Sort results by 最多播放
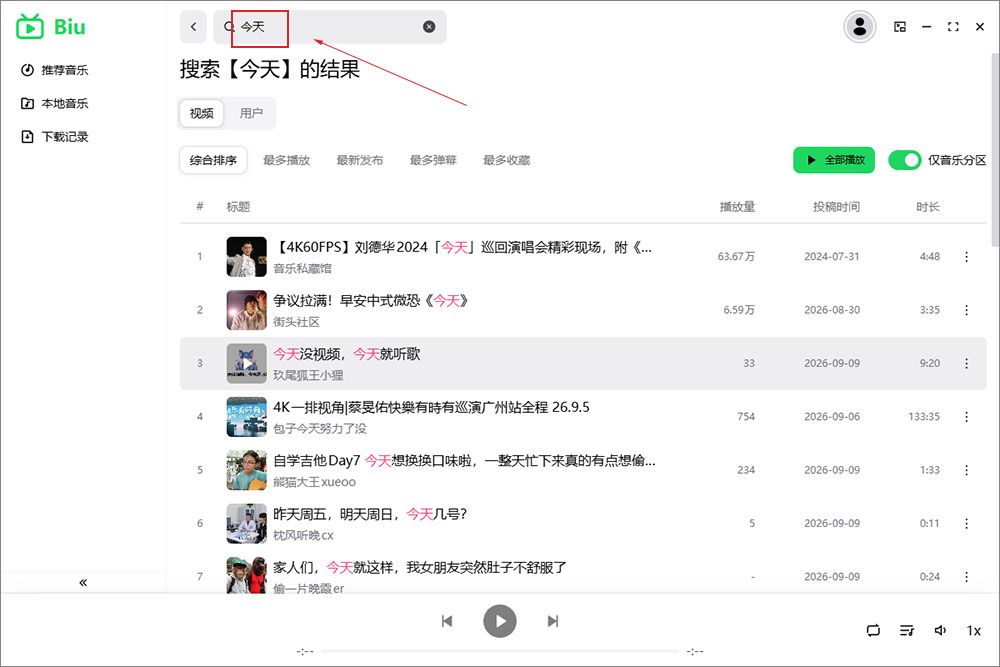Image resolution: width=1000 pixels, height=667 pixels. [x=286, y=160]
